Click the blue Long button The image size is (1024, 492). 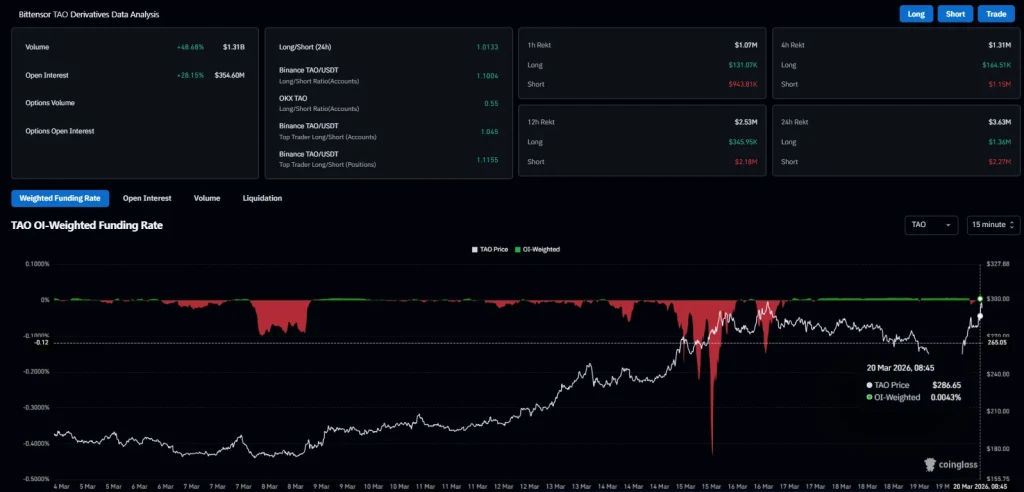click(x=916, y=14)
